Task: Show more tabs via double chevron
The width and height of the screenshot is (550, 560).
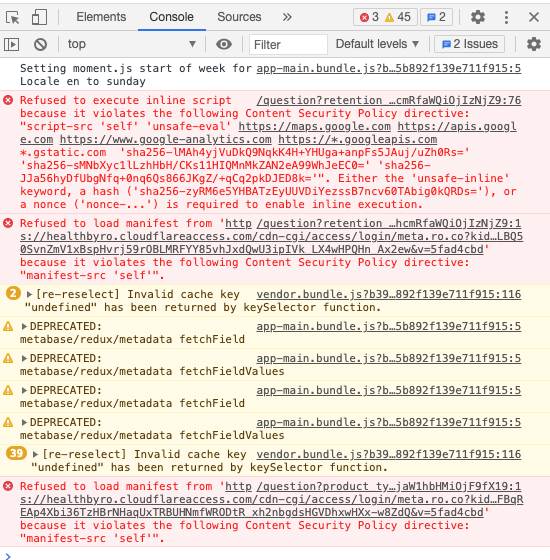Action: 287,17
